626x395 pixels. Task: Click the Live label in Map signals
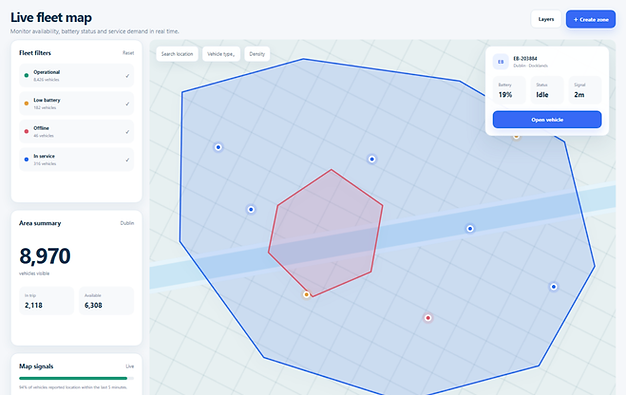point(130,366)
